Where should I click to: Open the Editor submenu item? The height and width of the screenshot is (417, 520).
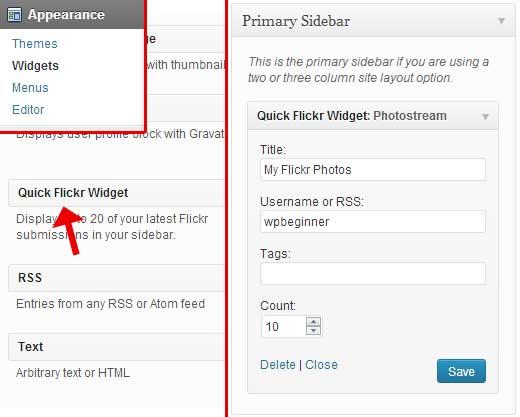(28, 110)
